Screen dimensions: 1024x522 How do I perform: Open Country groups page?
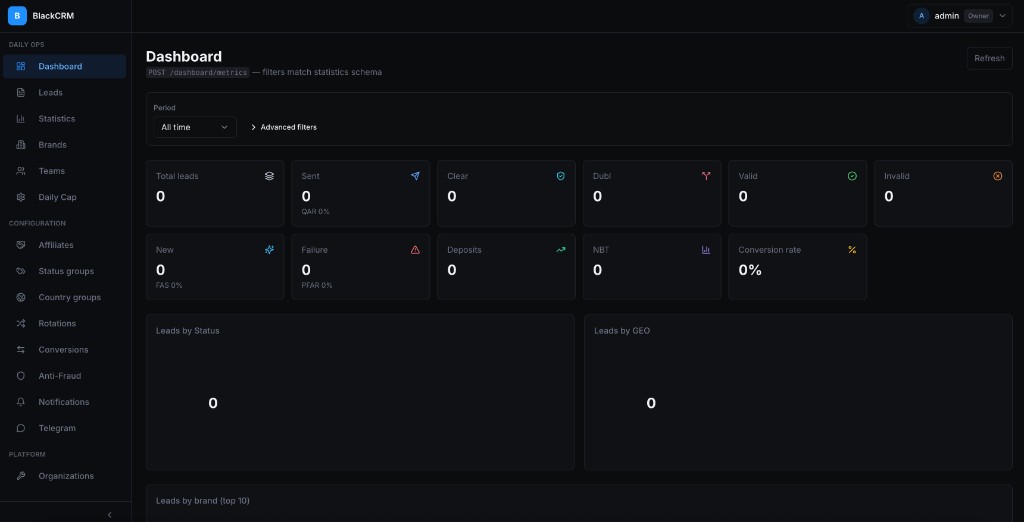point(65,297)
